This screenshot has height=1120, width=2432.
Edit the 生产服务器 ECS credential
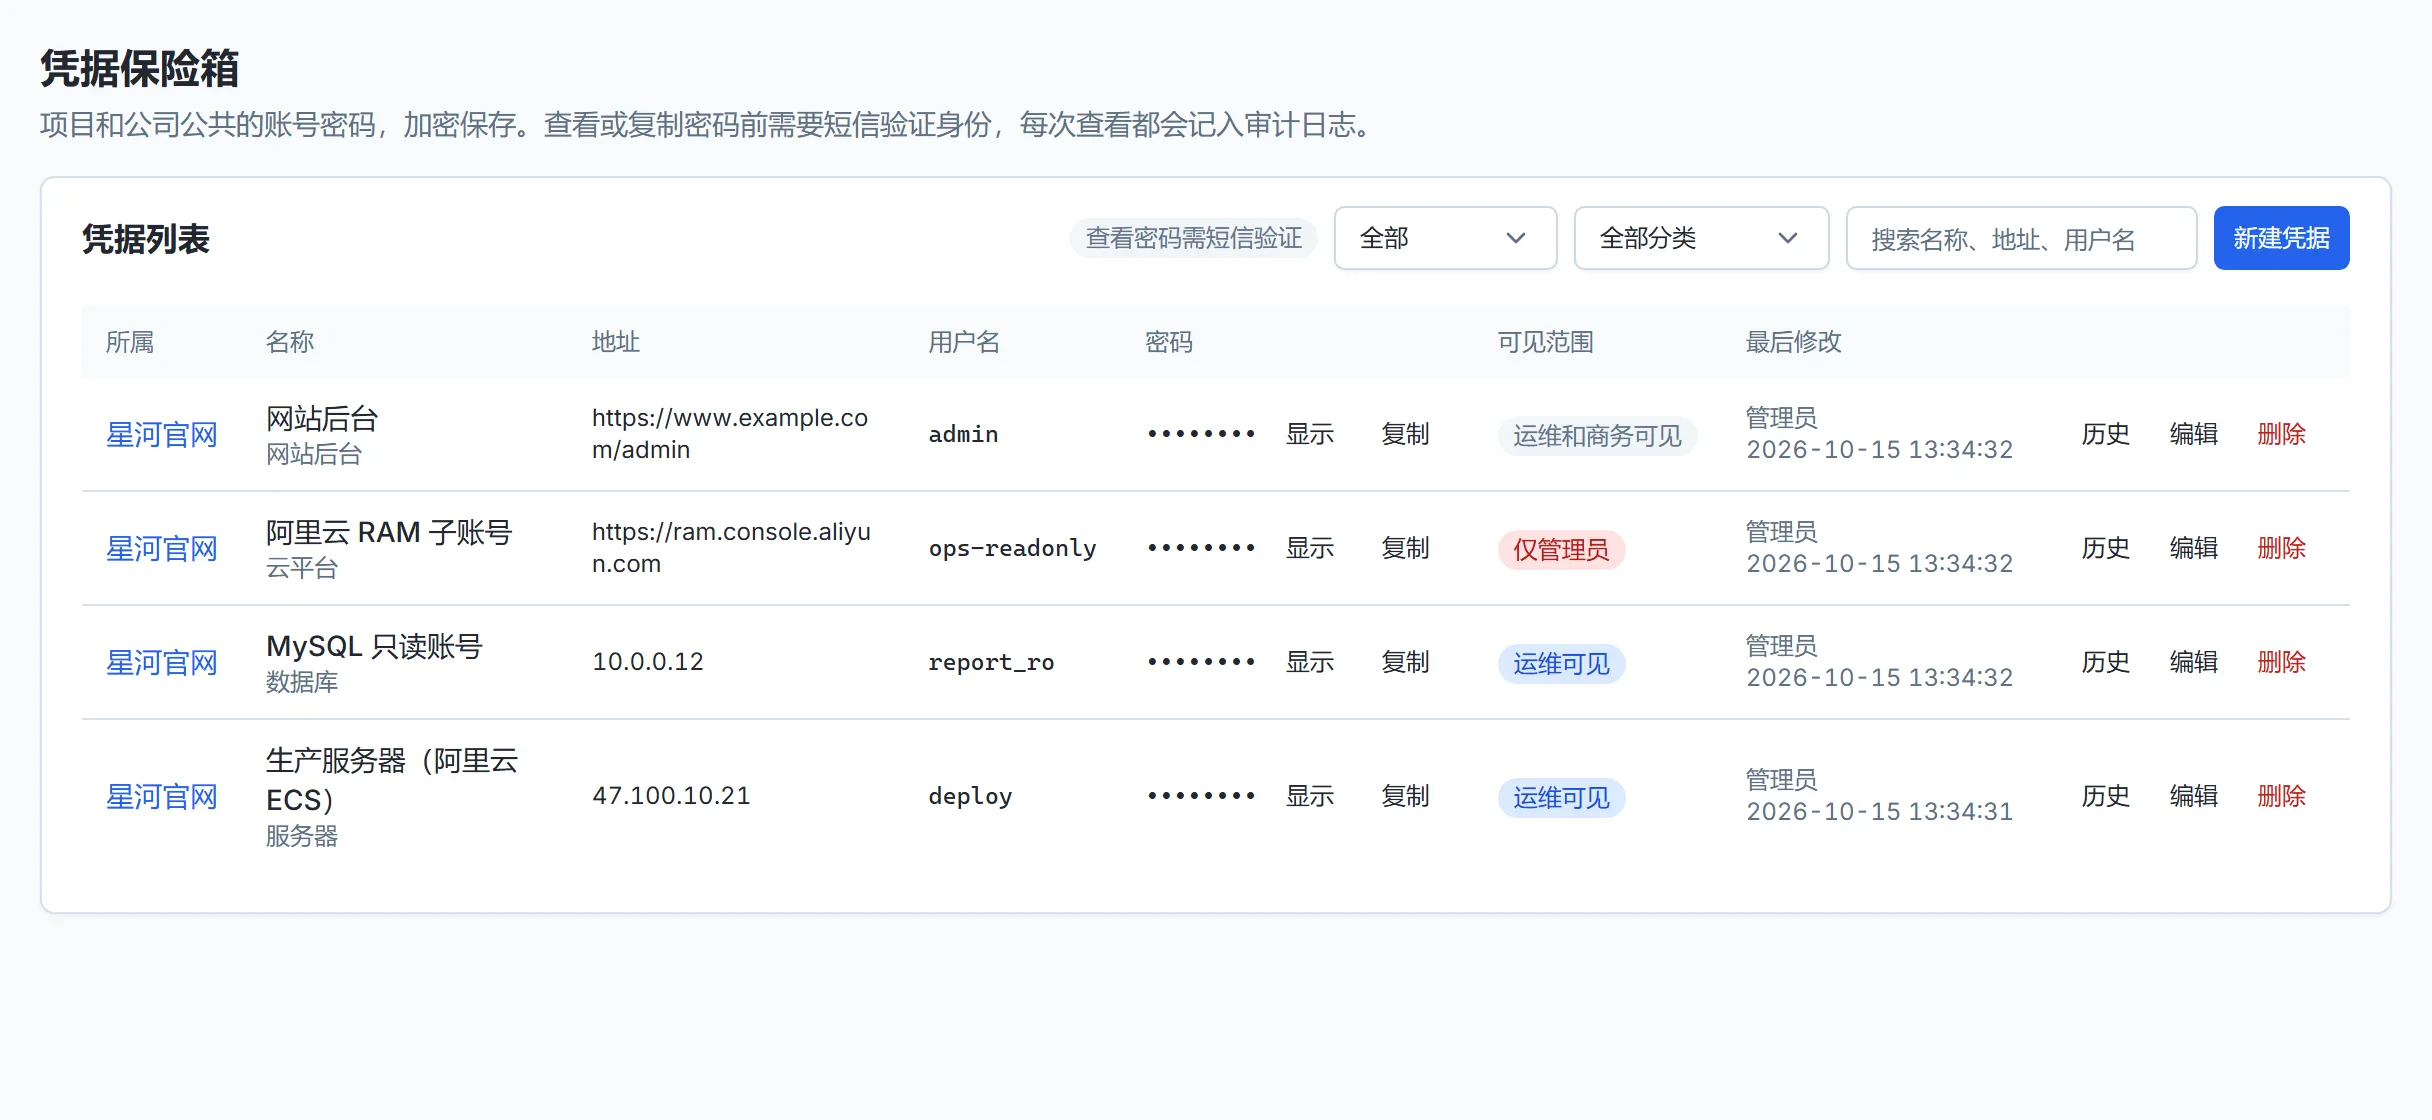pyautogui.click(x=2194, y=796)
